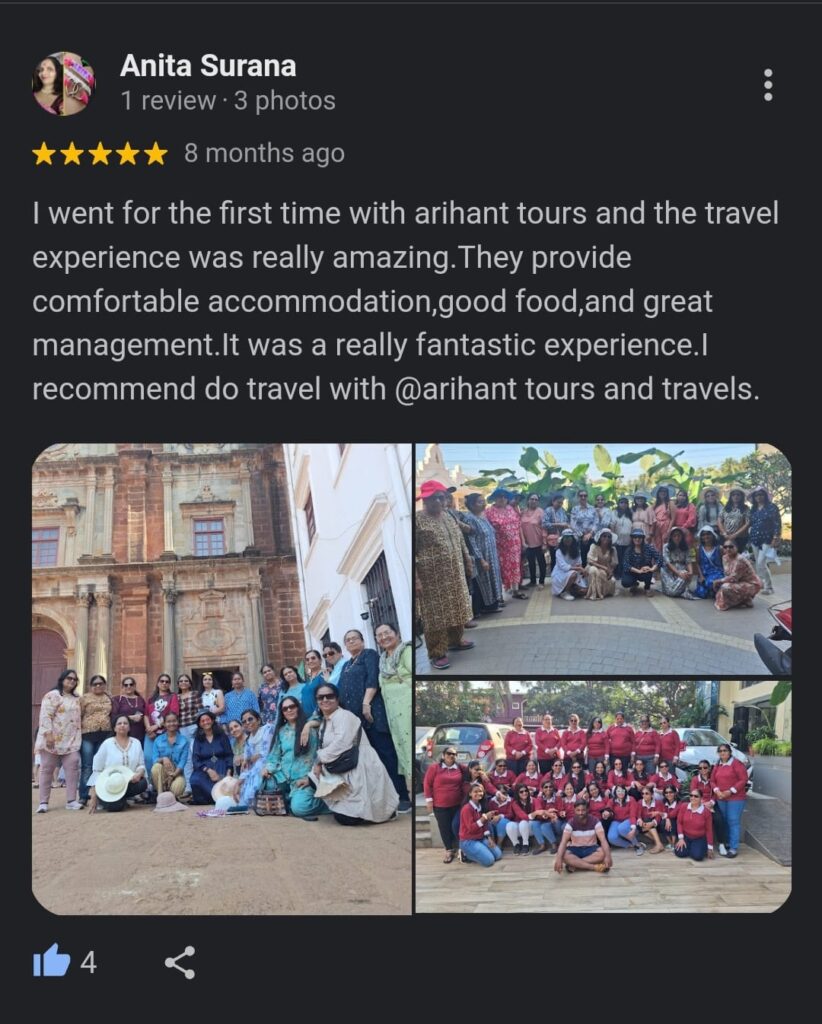
Task: Select the second yellow rating star
Action: [x=72, y=154]
